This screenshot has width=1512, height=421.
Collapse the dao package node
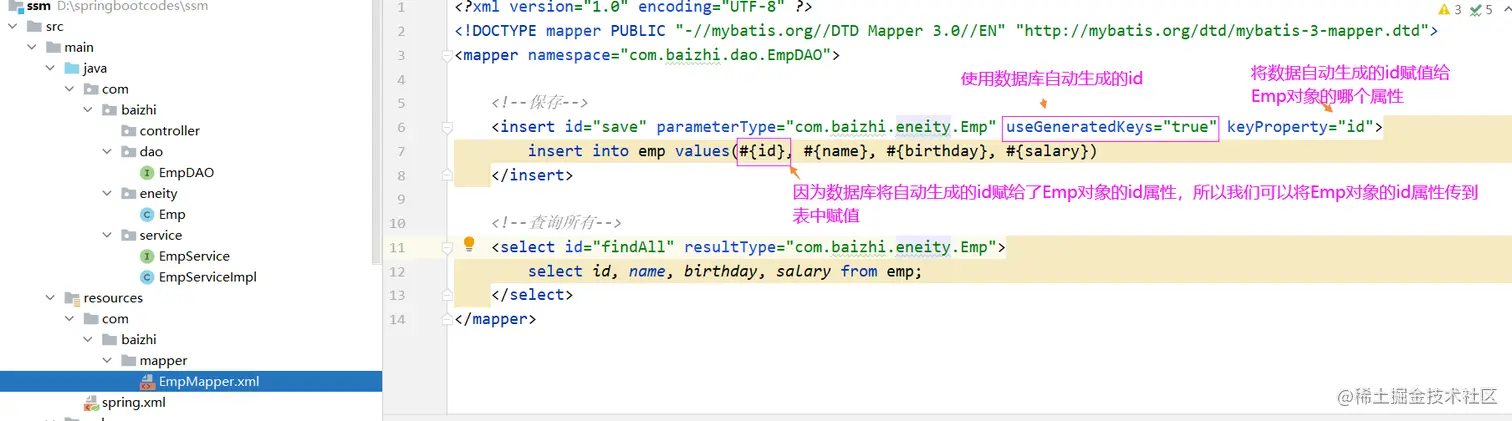click(107, 152)
